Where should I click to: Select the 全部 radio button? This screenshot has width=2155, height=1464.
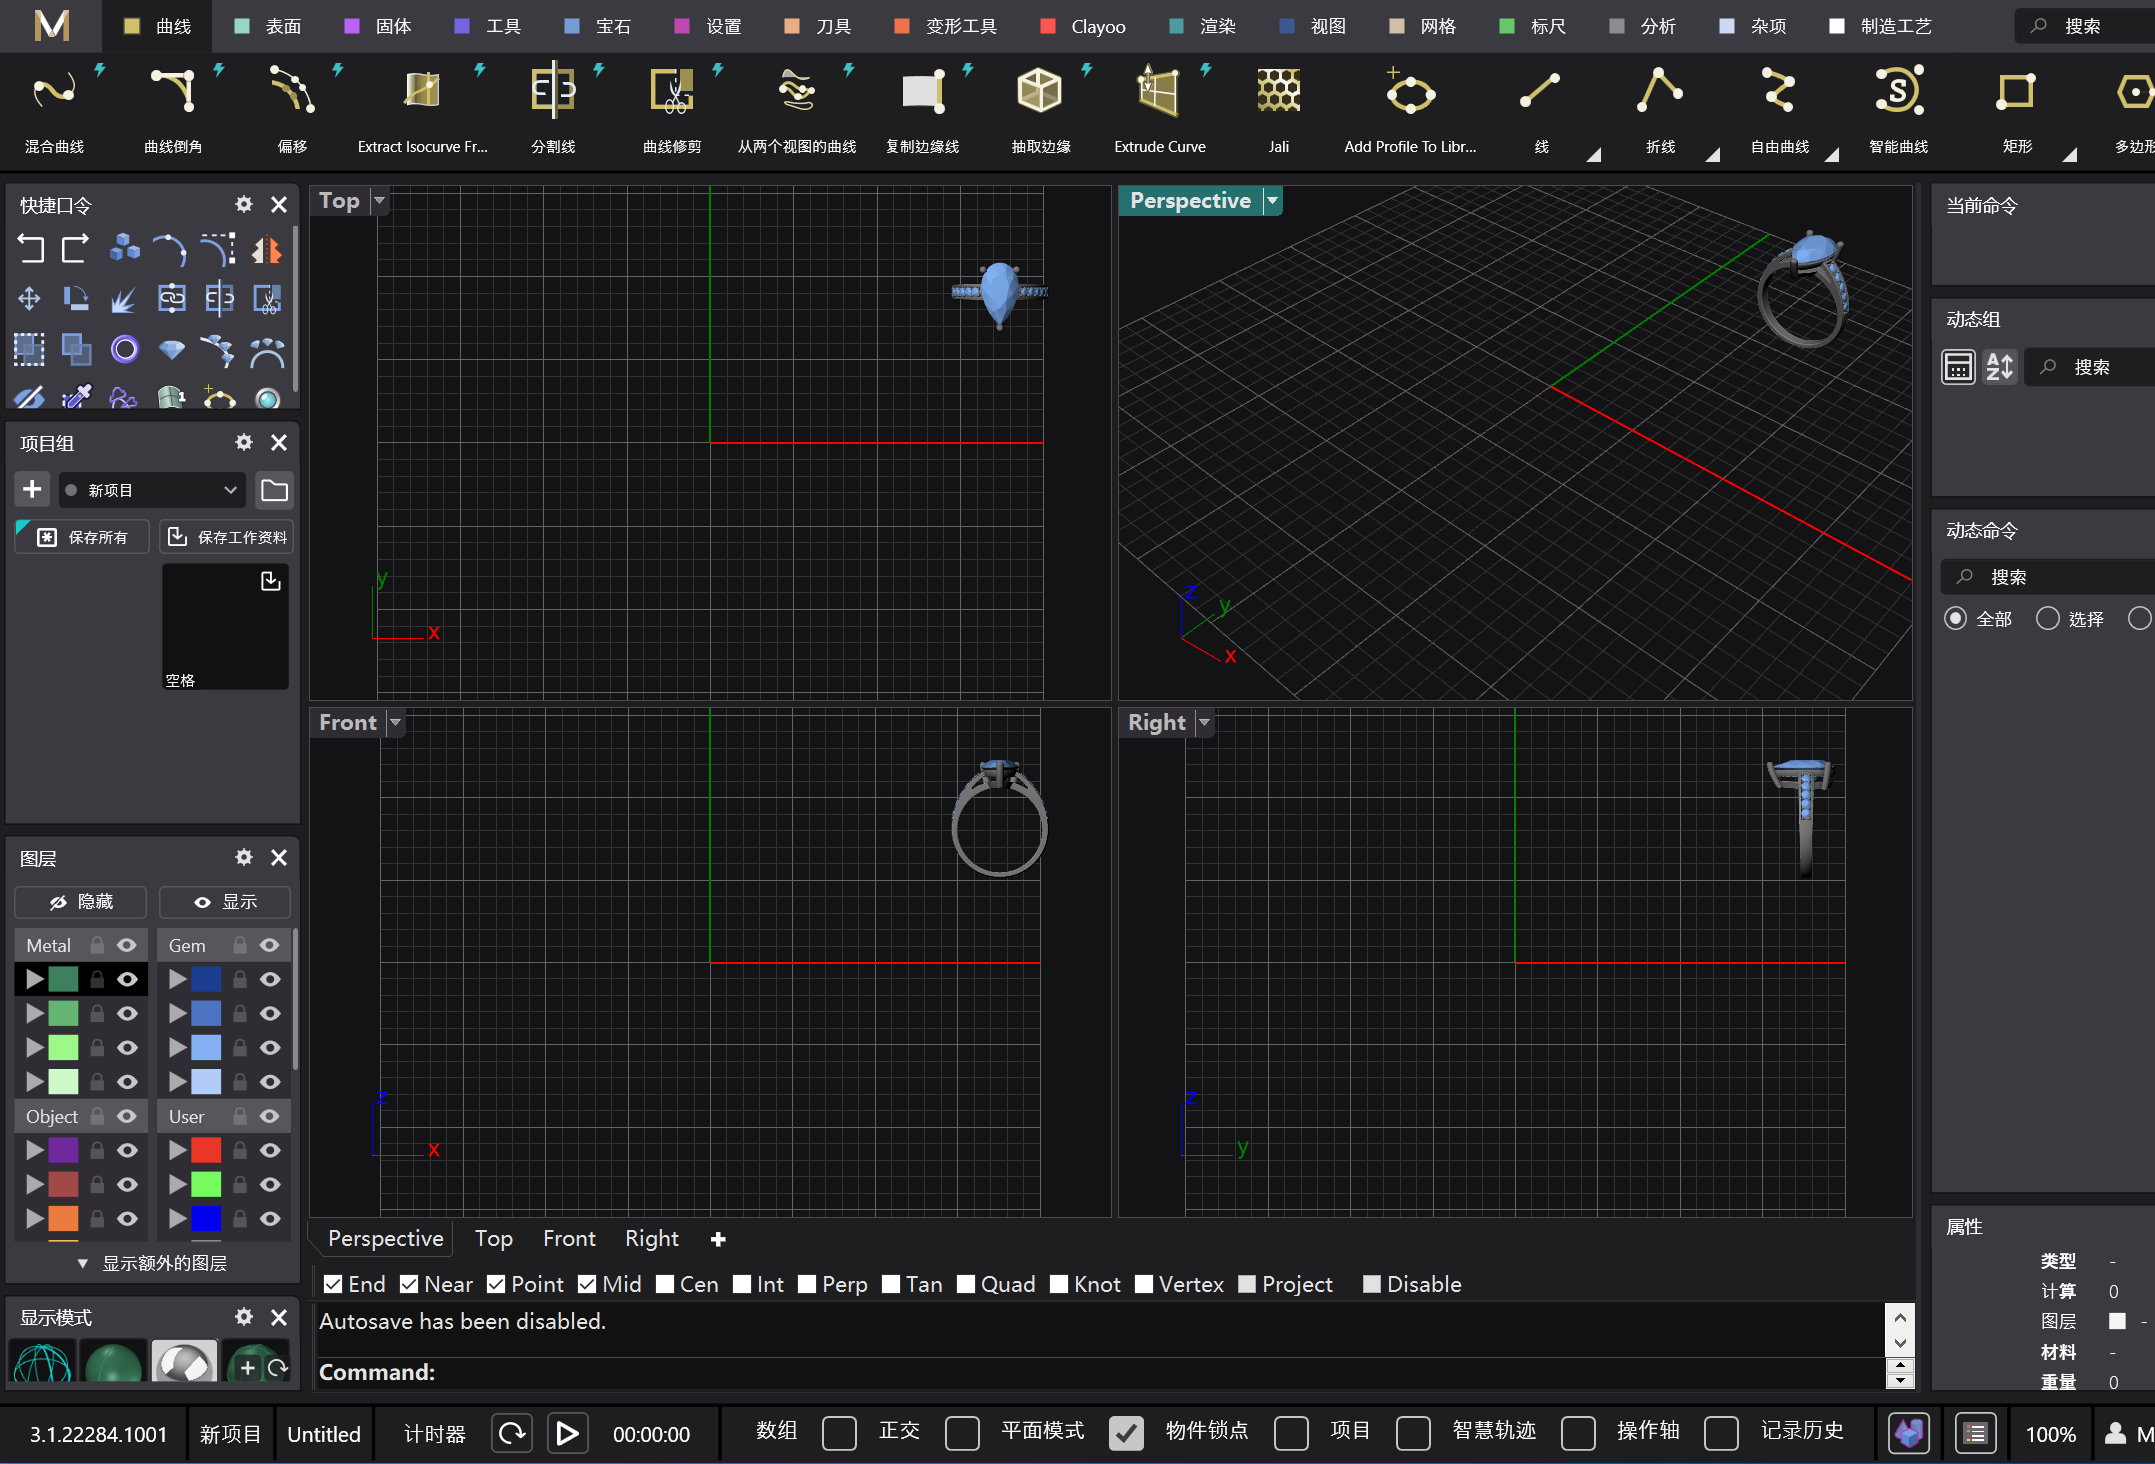click(x=1956, y=619)
